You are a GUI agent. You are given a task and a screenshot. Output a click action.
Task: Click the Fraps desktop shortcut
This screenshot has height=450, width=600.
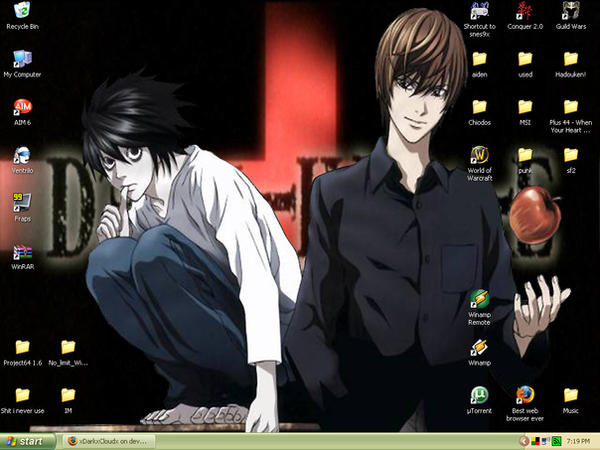(x=22, y=203)
